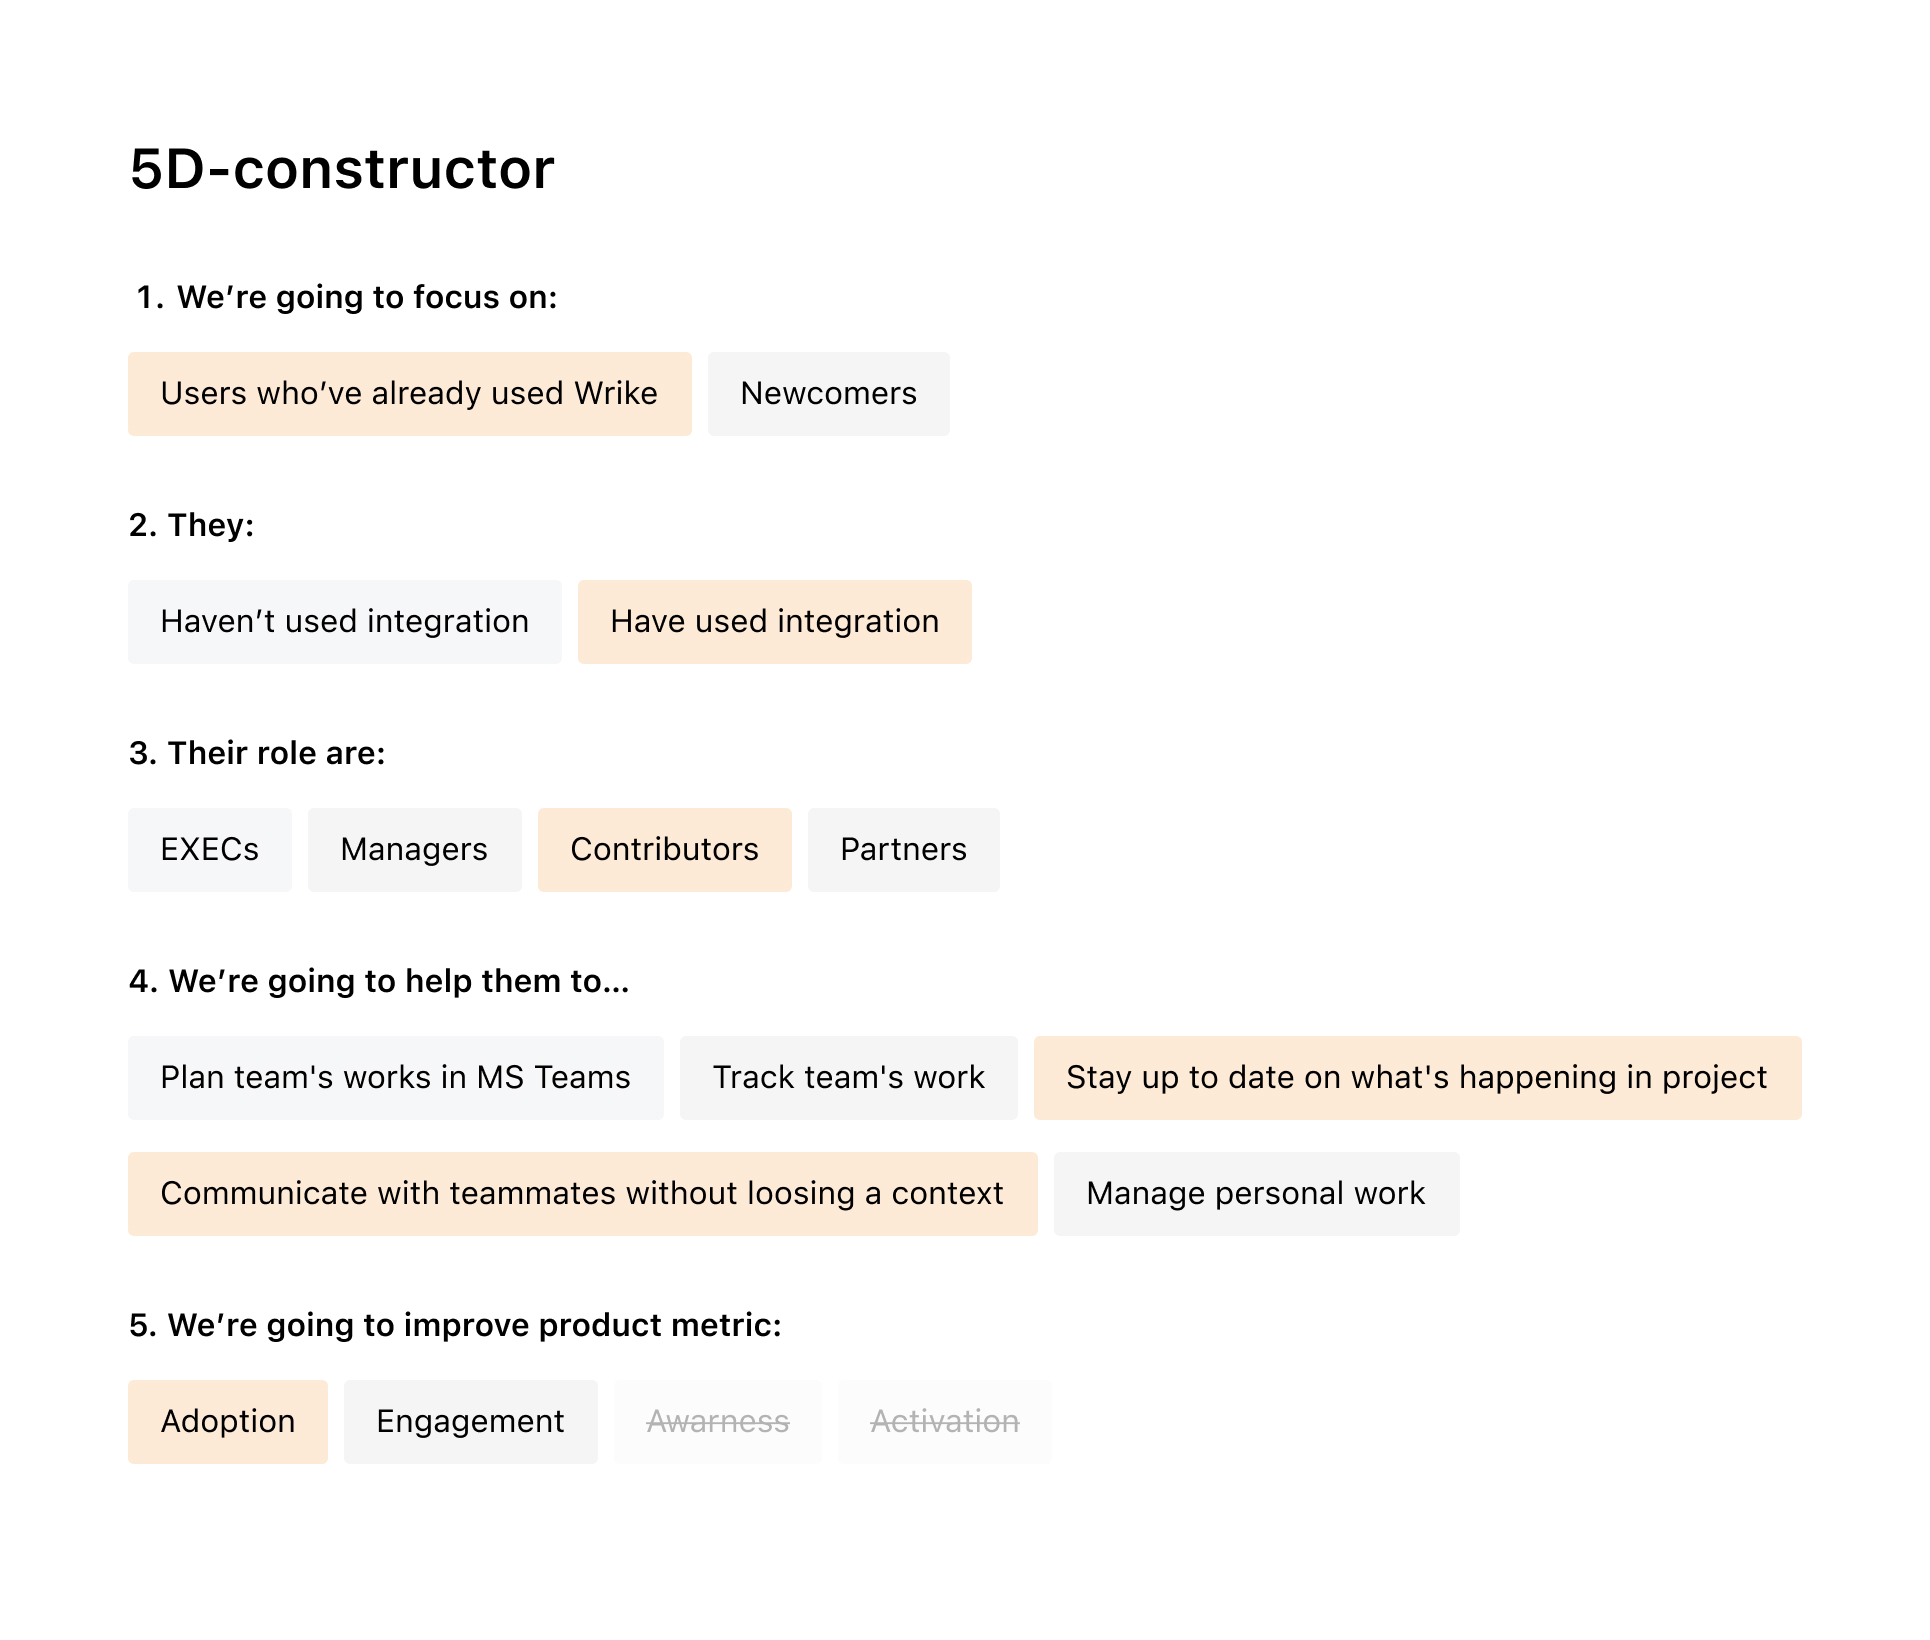Toggle the Adoption metric chip

(x=228, y=1421)
